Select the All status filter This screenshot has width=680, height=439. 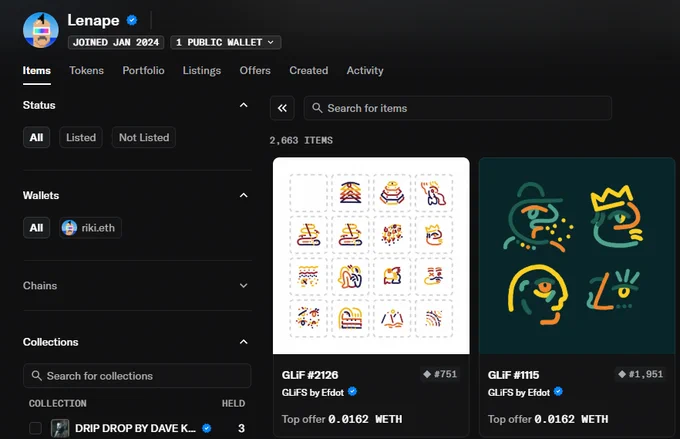[36, 138]
